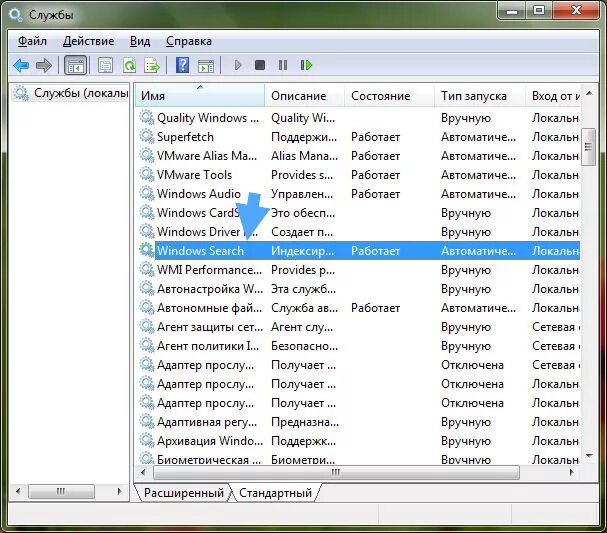Click the gear icon beside WMI Performance
The image size is (607, 533).
coord(147,269)
